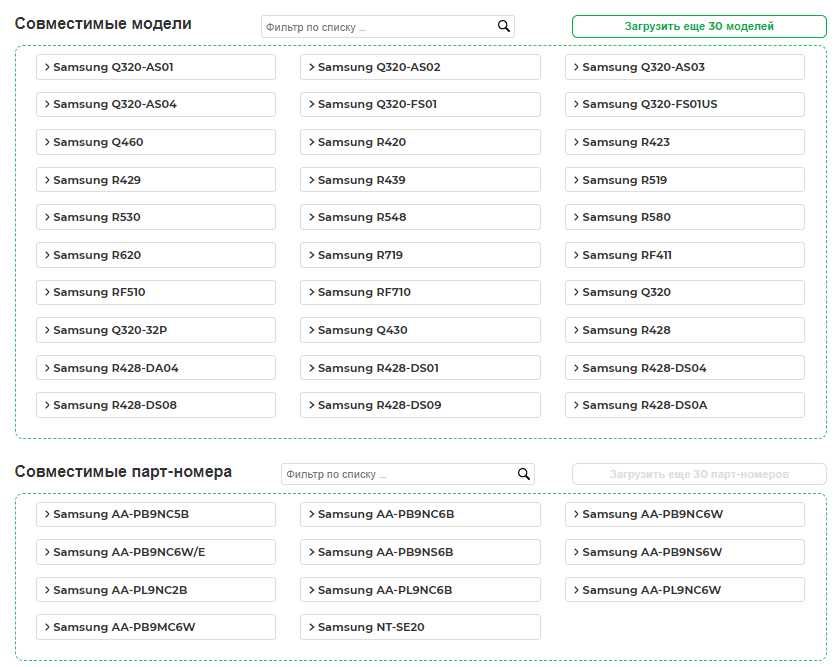
Task: Open Samsung R428-DS01 entry
Action: 420,368
